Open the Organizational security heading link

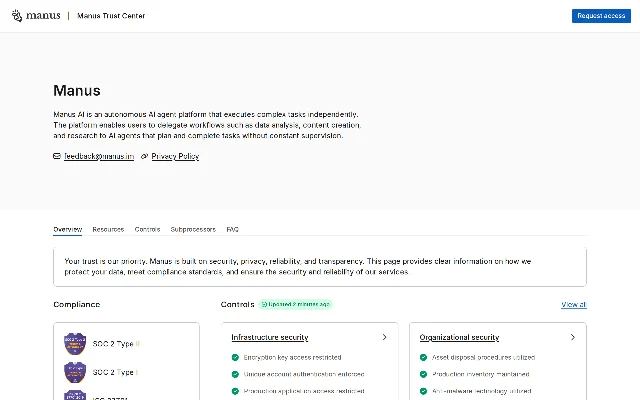coord(459,337)
